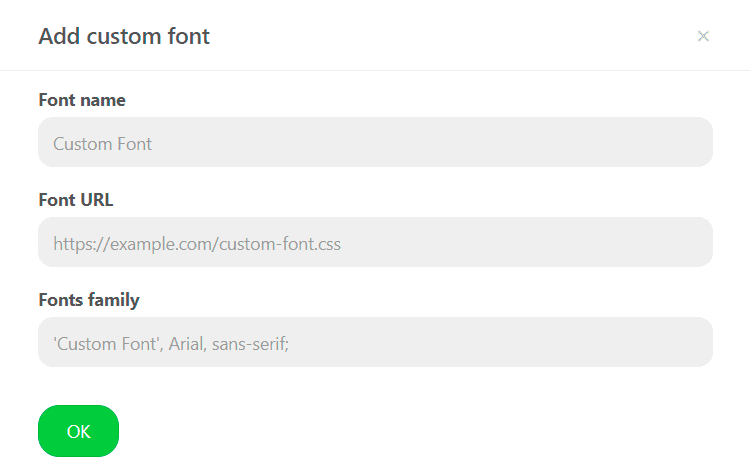The width and height of the screenshot is (750, 476).
Task: Click the "Add custom font" dialog title
Action: [124, 37]
